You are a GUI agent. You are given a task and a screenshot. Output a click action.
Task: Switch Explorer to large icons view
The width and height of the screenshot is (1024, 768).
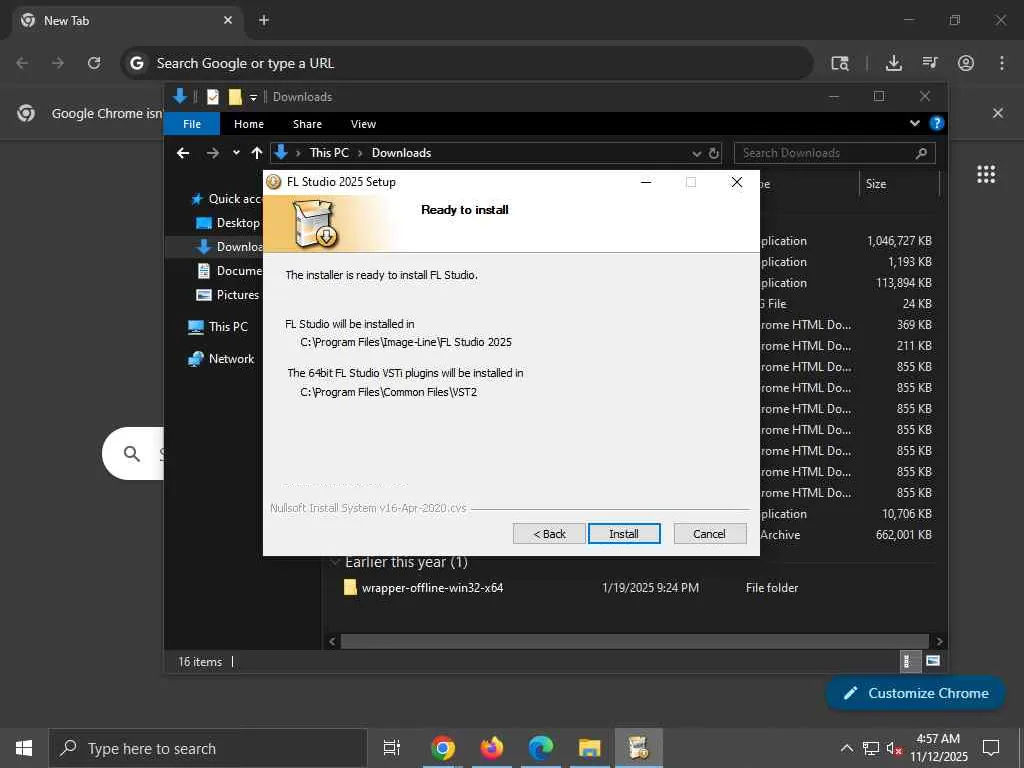(933, 662)
